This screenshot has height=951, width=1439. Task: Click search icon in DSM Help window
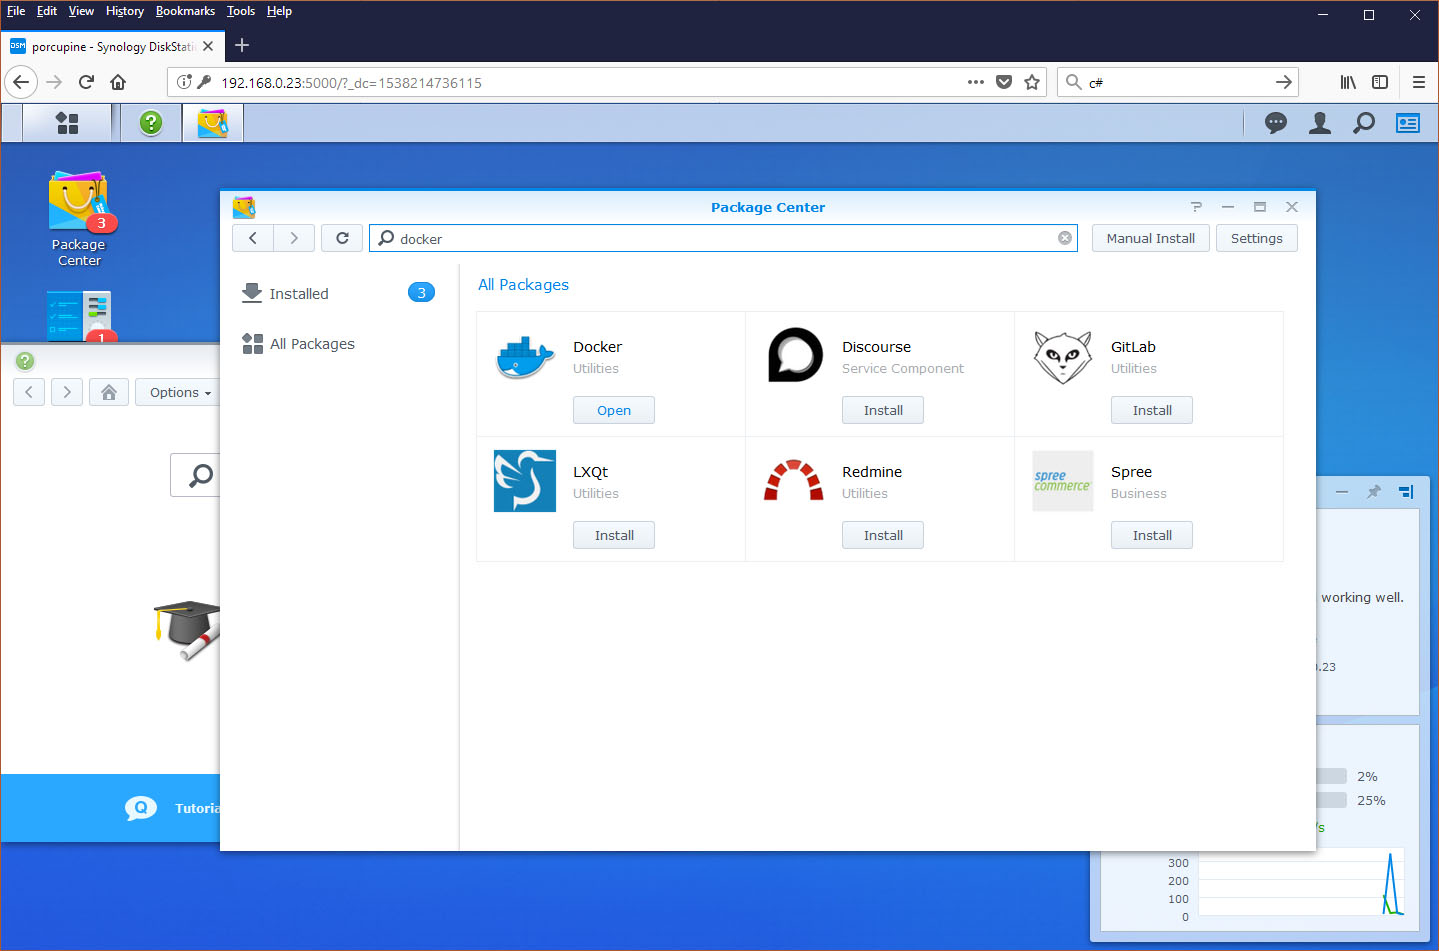pyautogui.click(x=201, y=475)
